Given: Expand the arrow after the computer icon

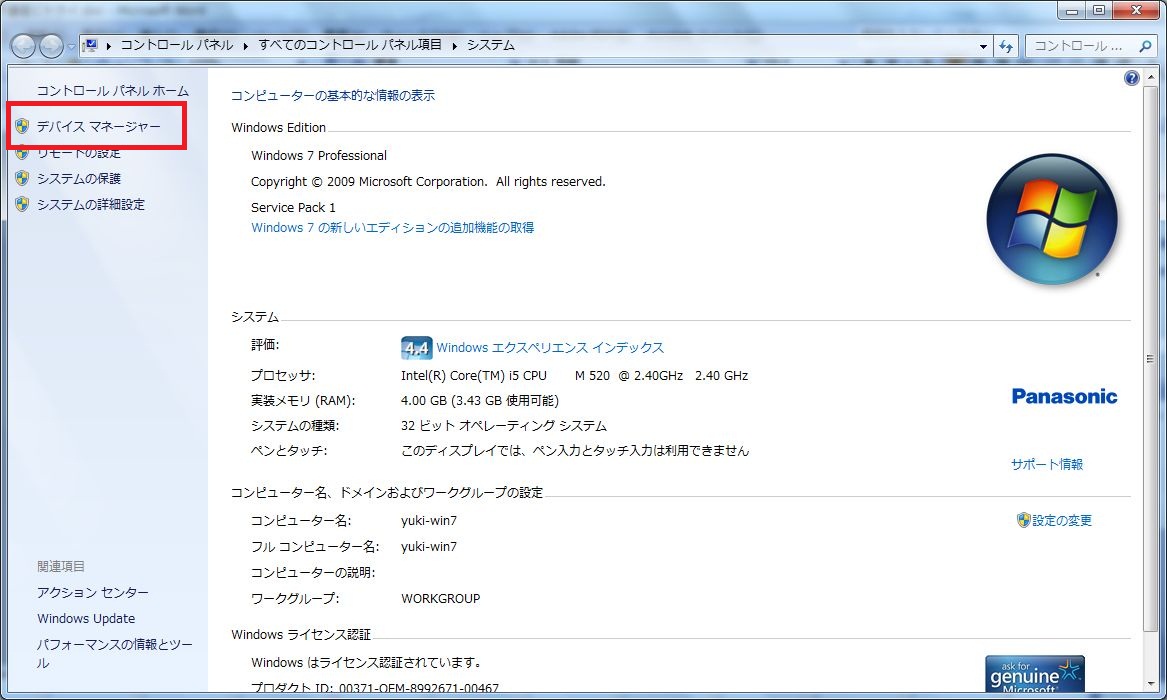Looking at the screenshot, I should pos(109,46).
